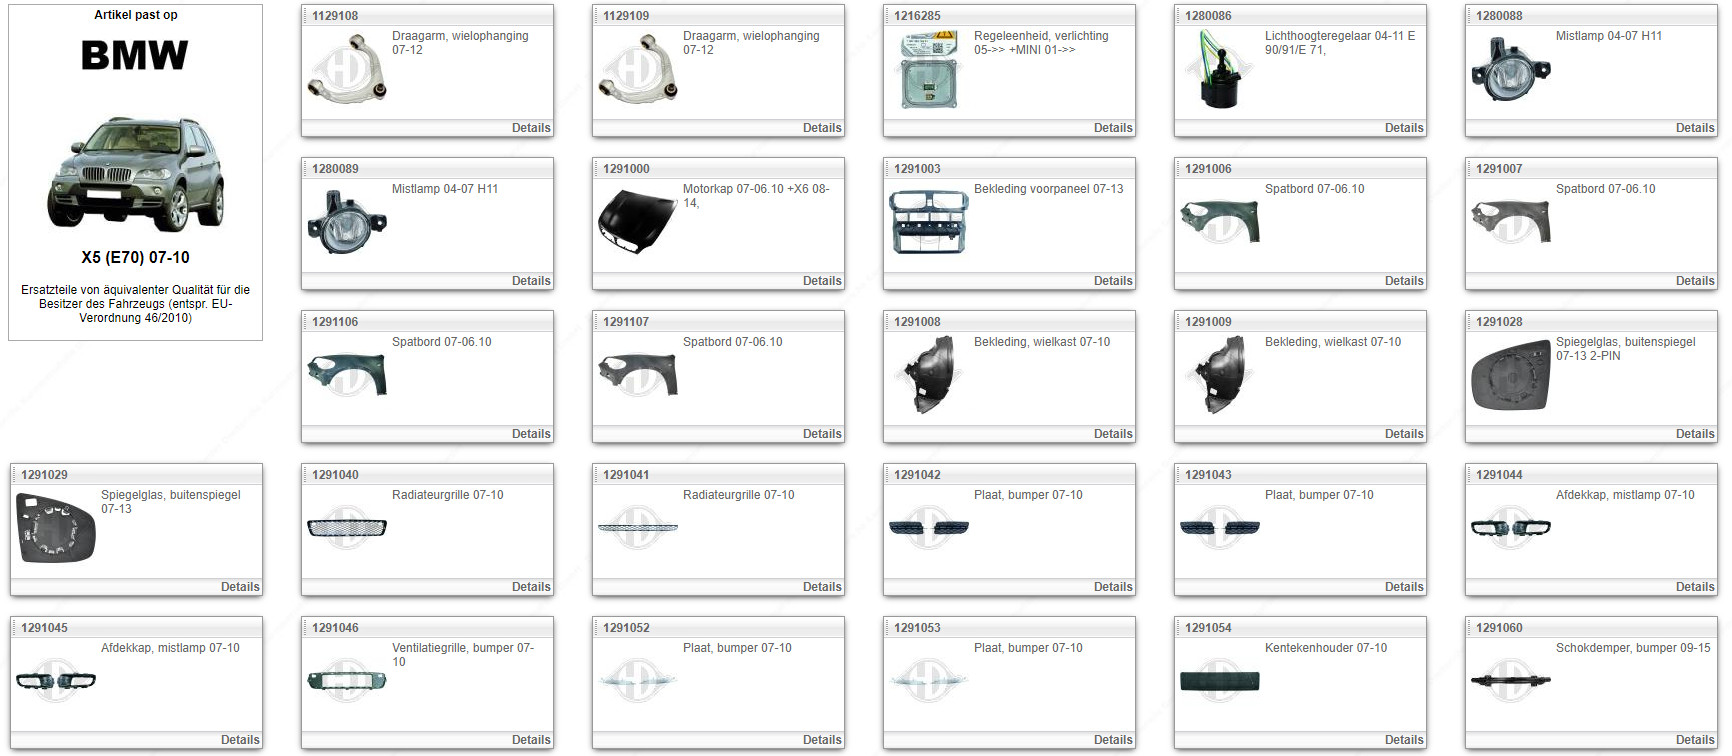Open bumper shock absorber thumbnail 1291060
Screen dimensions: 1732x756
(1511, 681)
